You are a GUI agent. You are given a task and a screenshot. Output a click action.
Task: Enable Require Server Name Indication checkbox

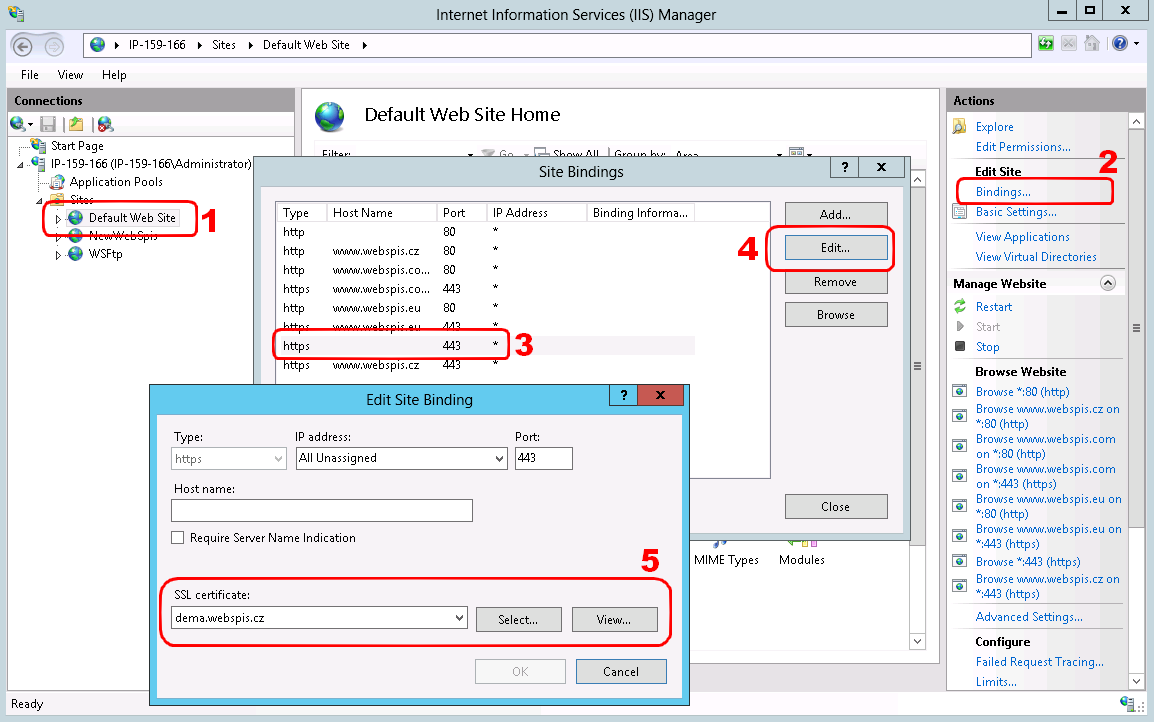pyautogui.click(x=178, y=538)
